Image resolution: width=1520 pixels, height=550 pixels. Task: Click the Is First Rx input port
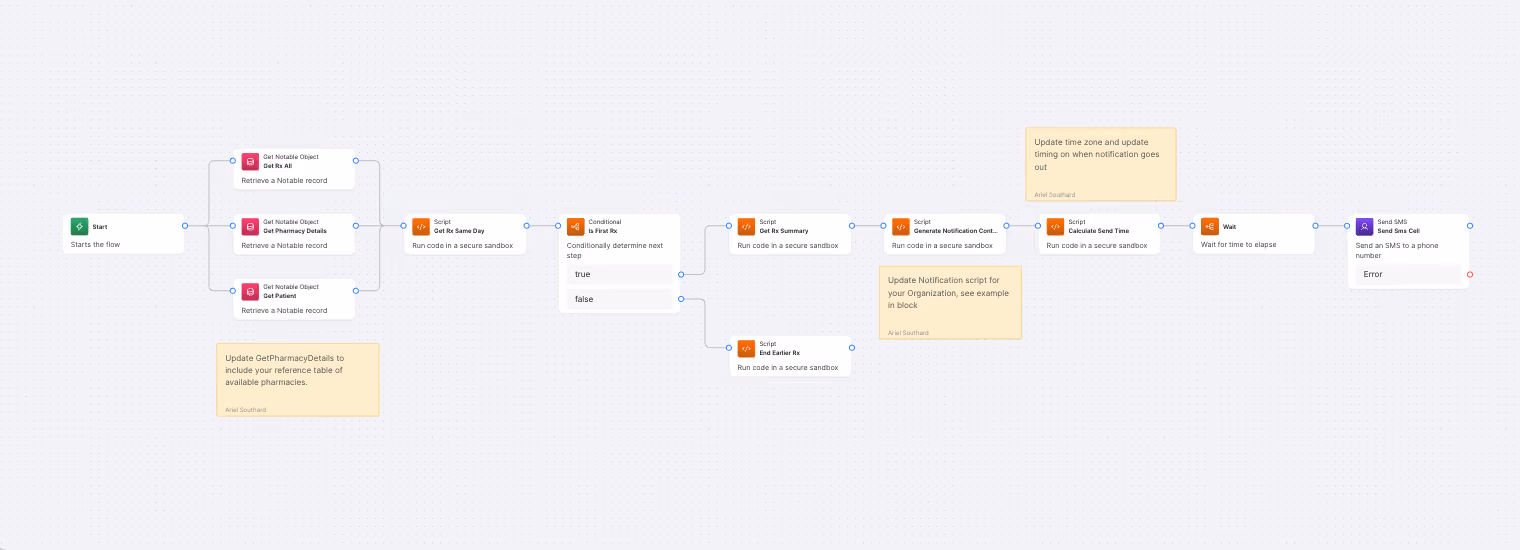pos(559,226)
